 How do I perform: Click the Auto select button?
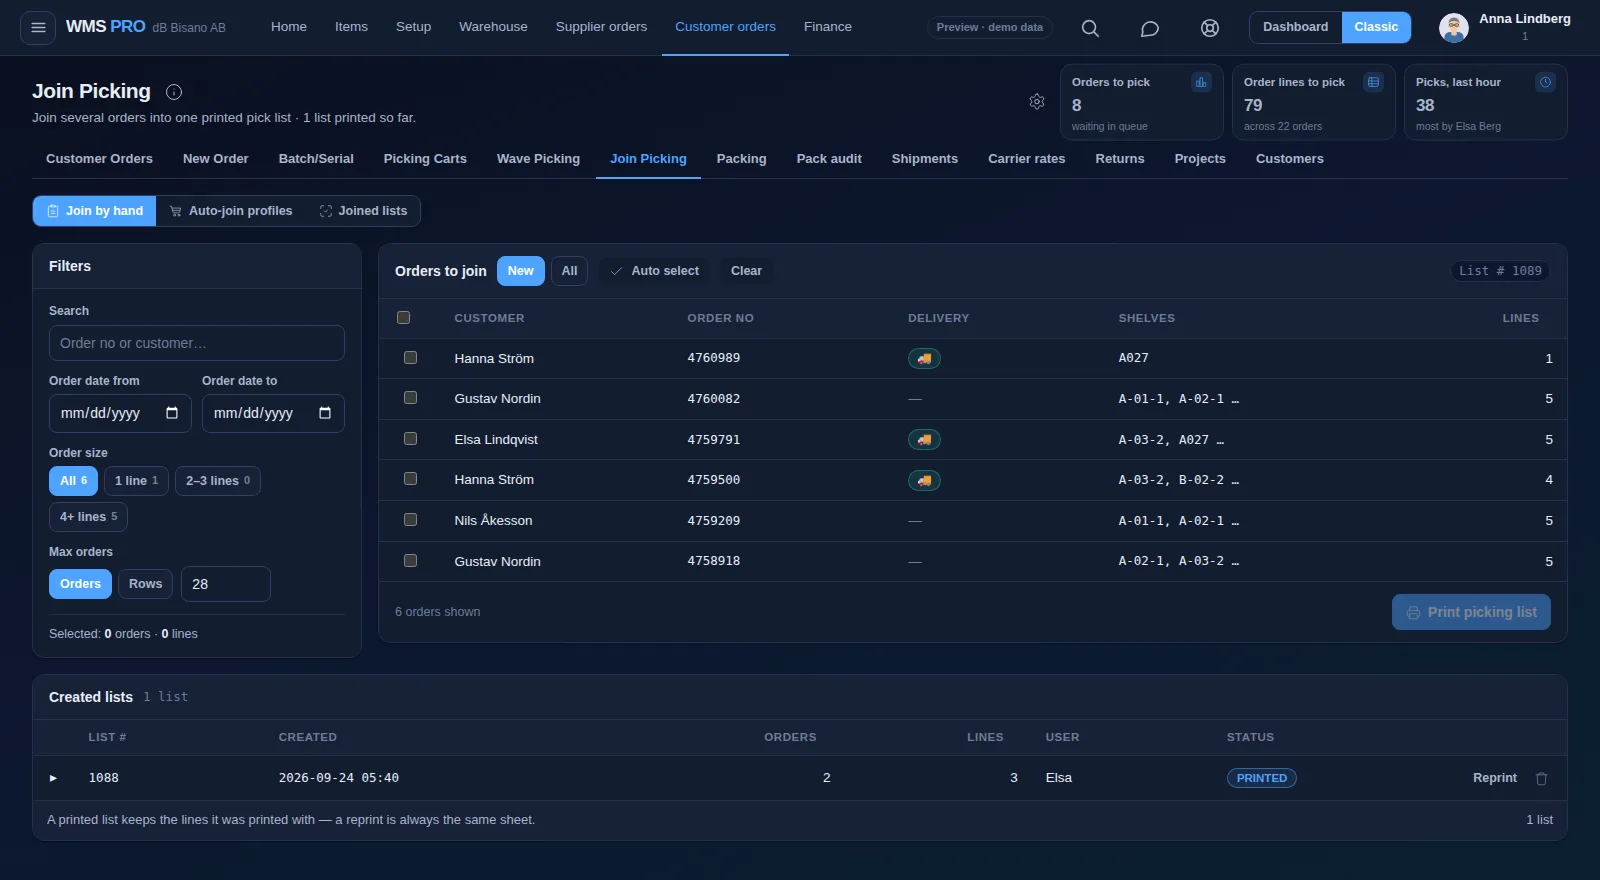pos(655,271)
